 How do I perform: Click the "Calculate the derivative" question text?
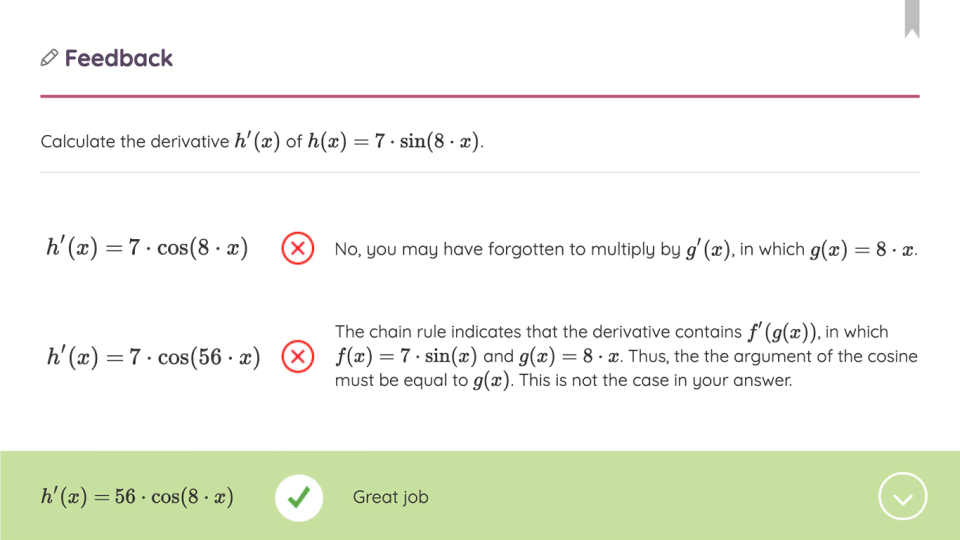(135, 141)
